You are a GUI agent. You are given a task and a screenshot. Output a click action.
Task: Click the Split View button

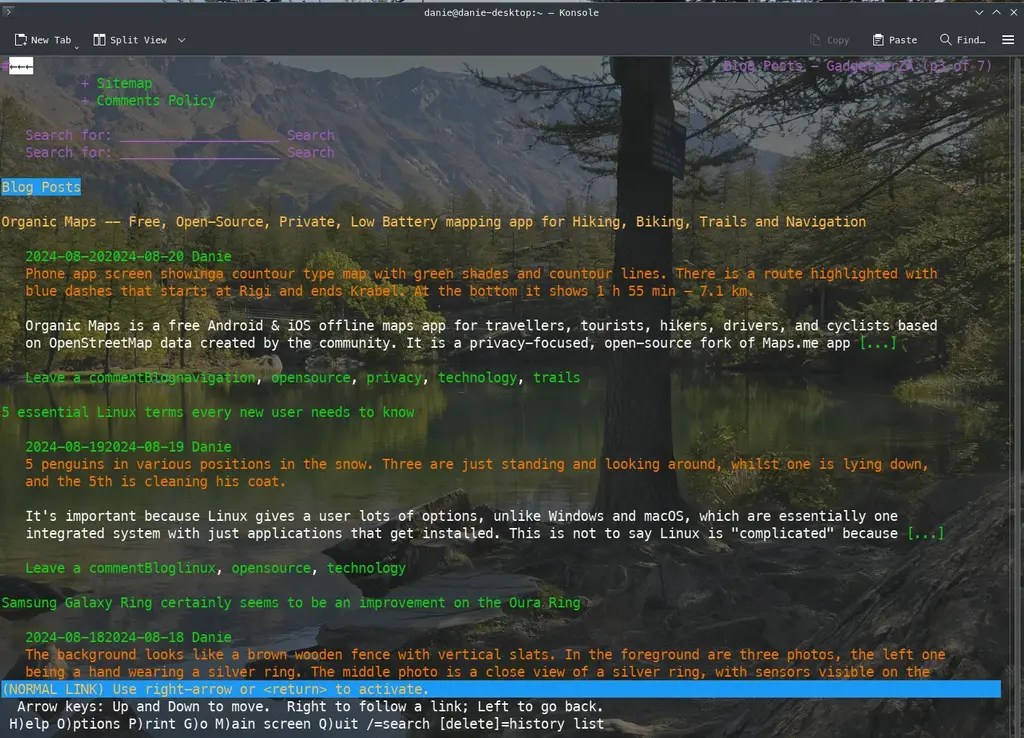coord(130,40)
